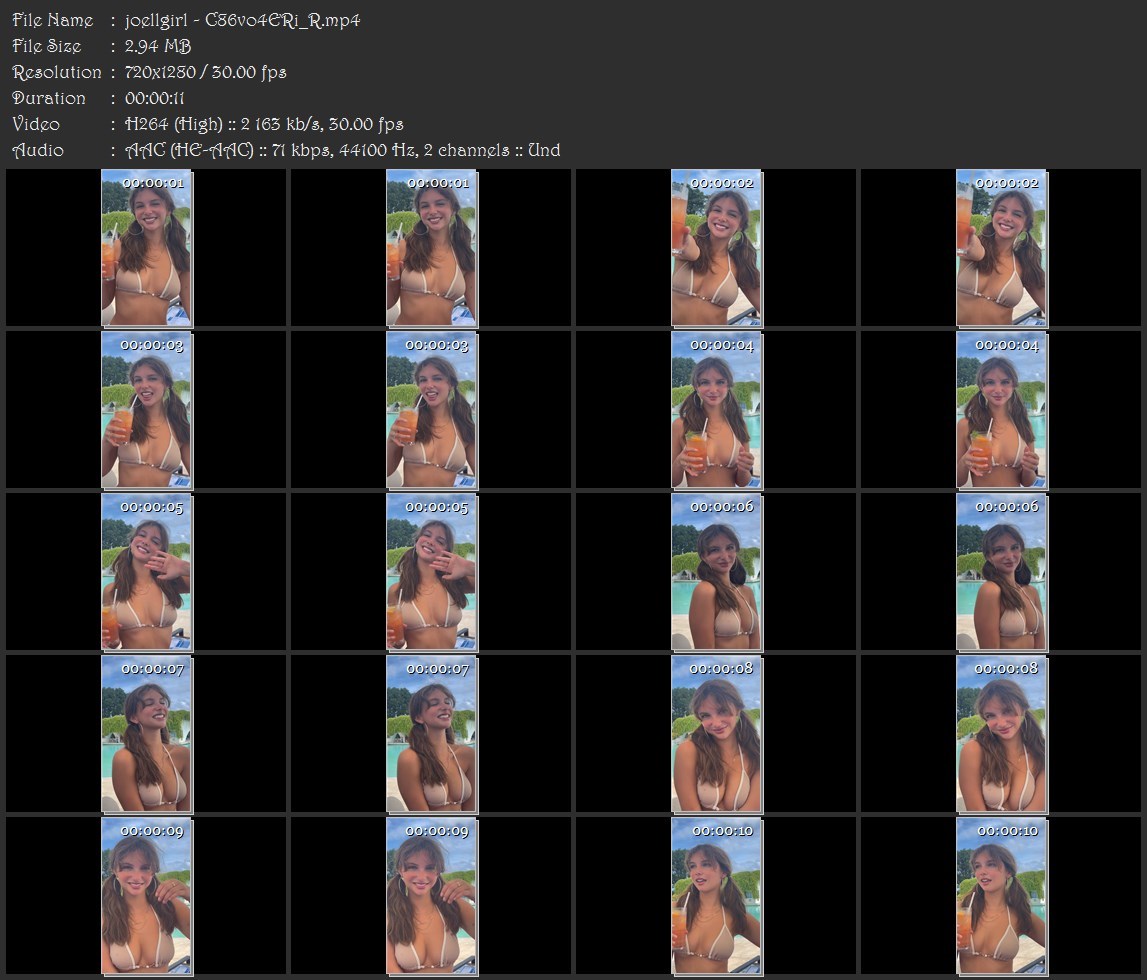
Task: Click the second 00:00:03 frame thumbnail
Action: [432, 410]
